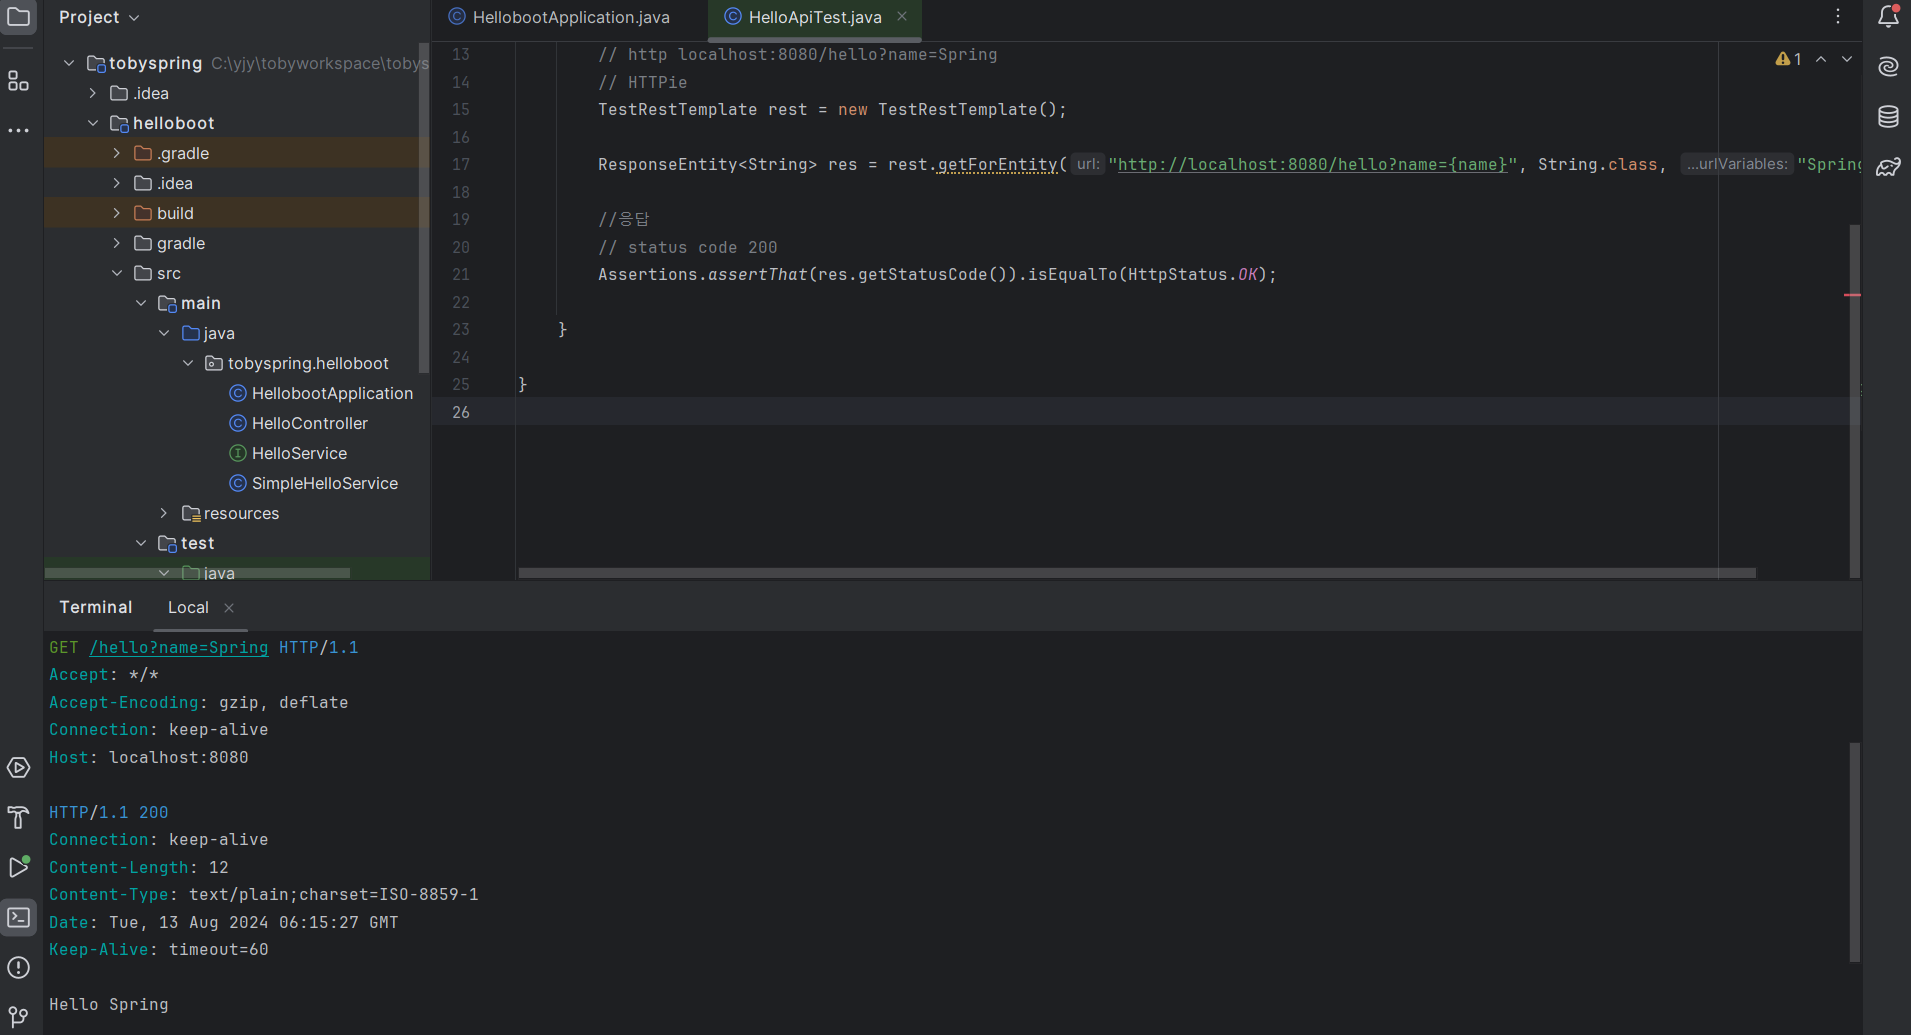Open the Build hammer tool window

[18, 818]
